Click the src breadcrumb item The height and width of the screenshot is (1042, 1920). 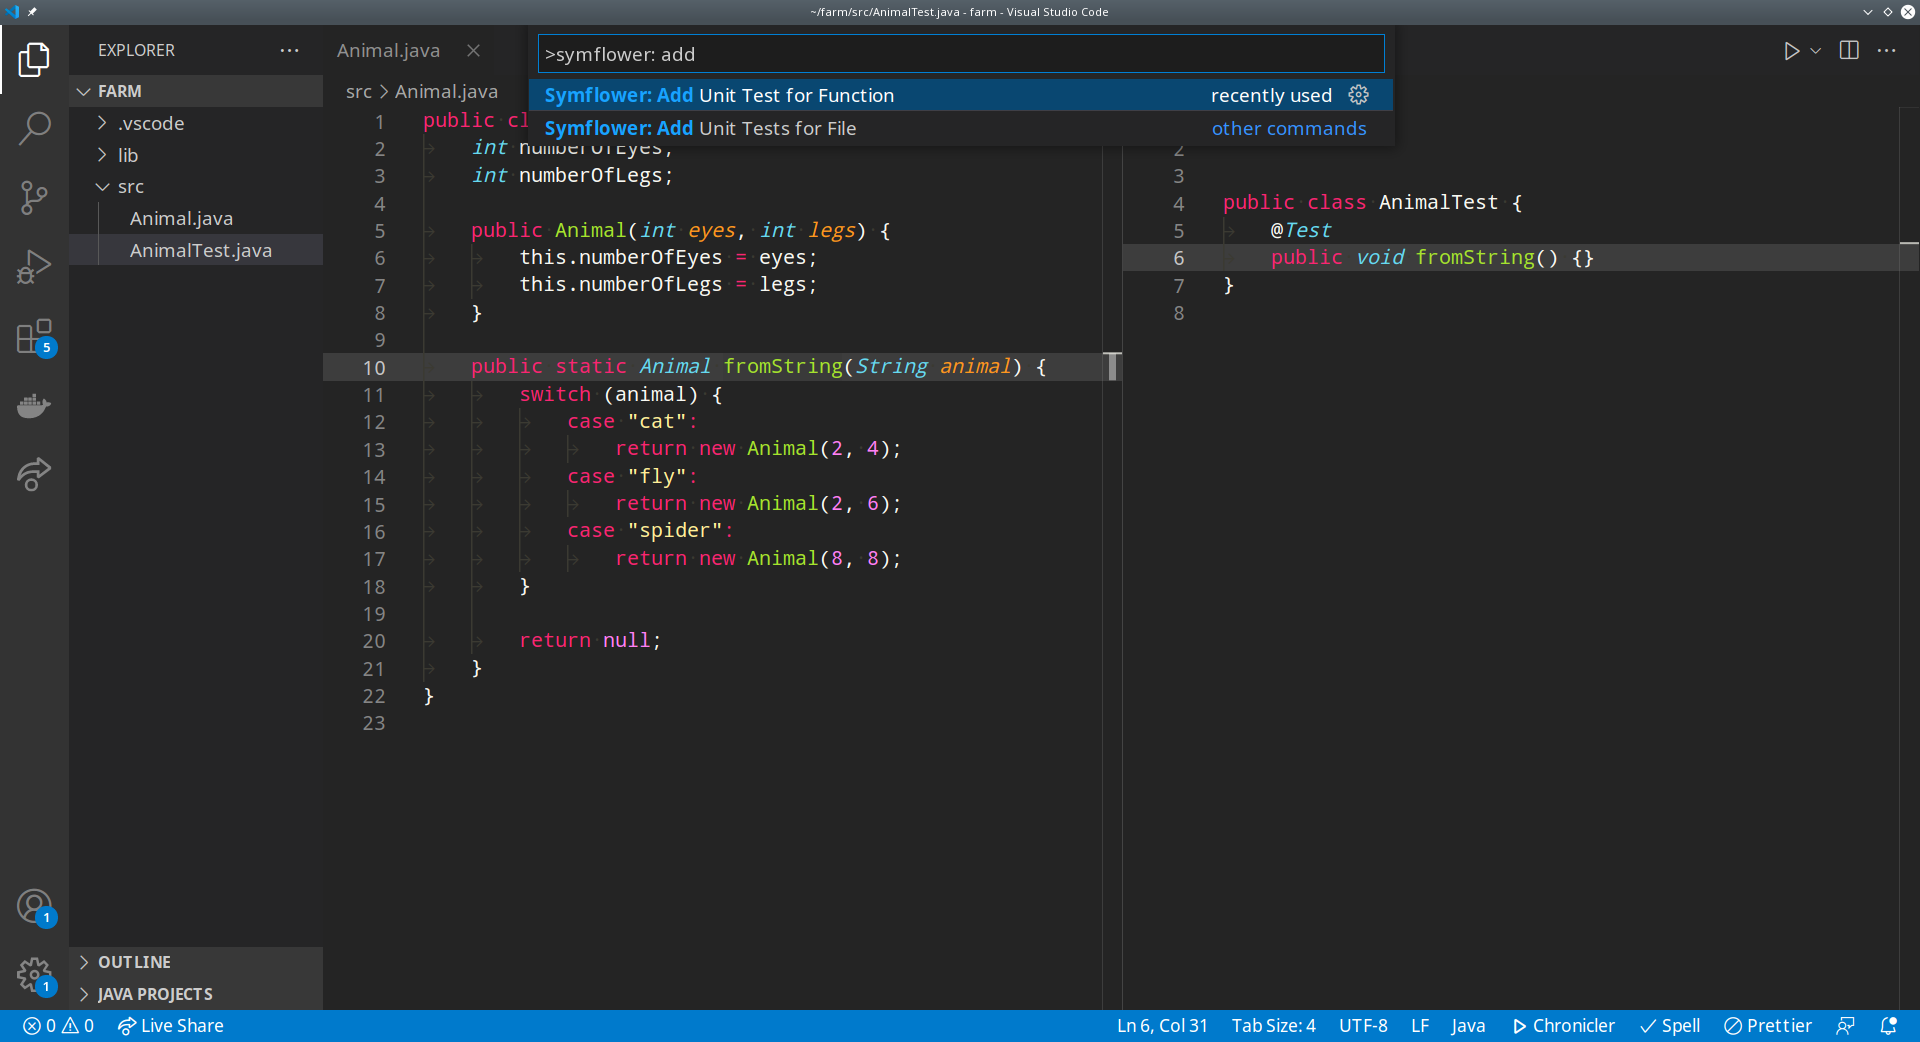pyautogui.click(x=358, y=91)
